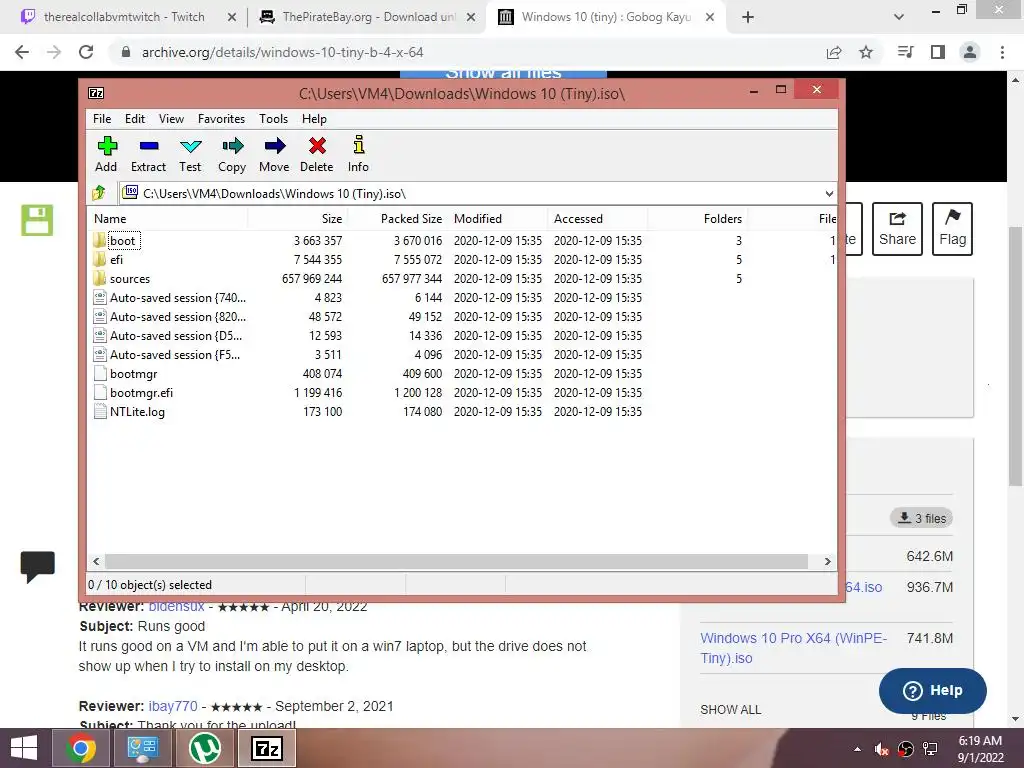Sort by Folders column header
Image resolution: width=1024 pixels, height=768 pixels.
(697, 219)
